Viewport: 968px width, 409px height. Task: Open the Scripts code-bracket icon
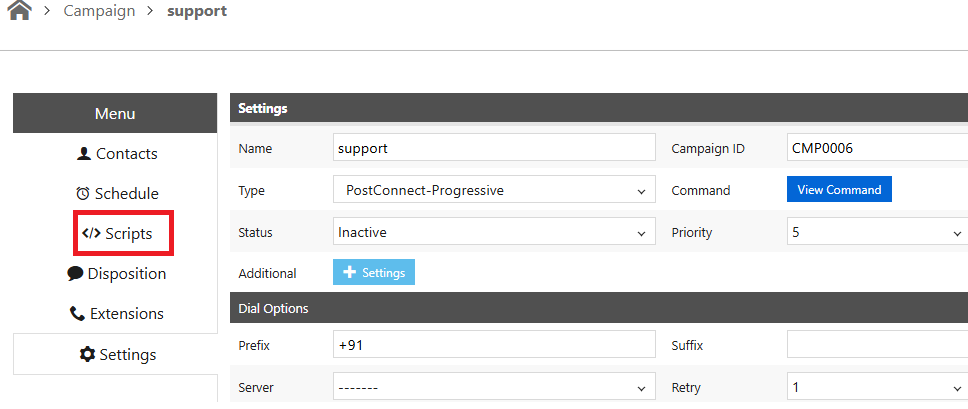pos(91,233)
